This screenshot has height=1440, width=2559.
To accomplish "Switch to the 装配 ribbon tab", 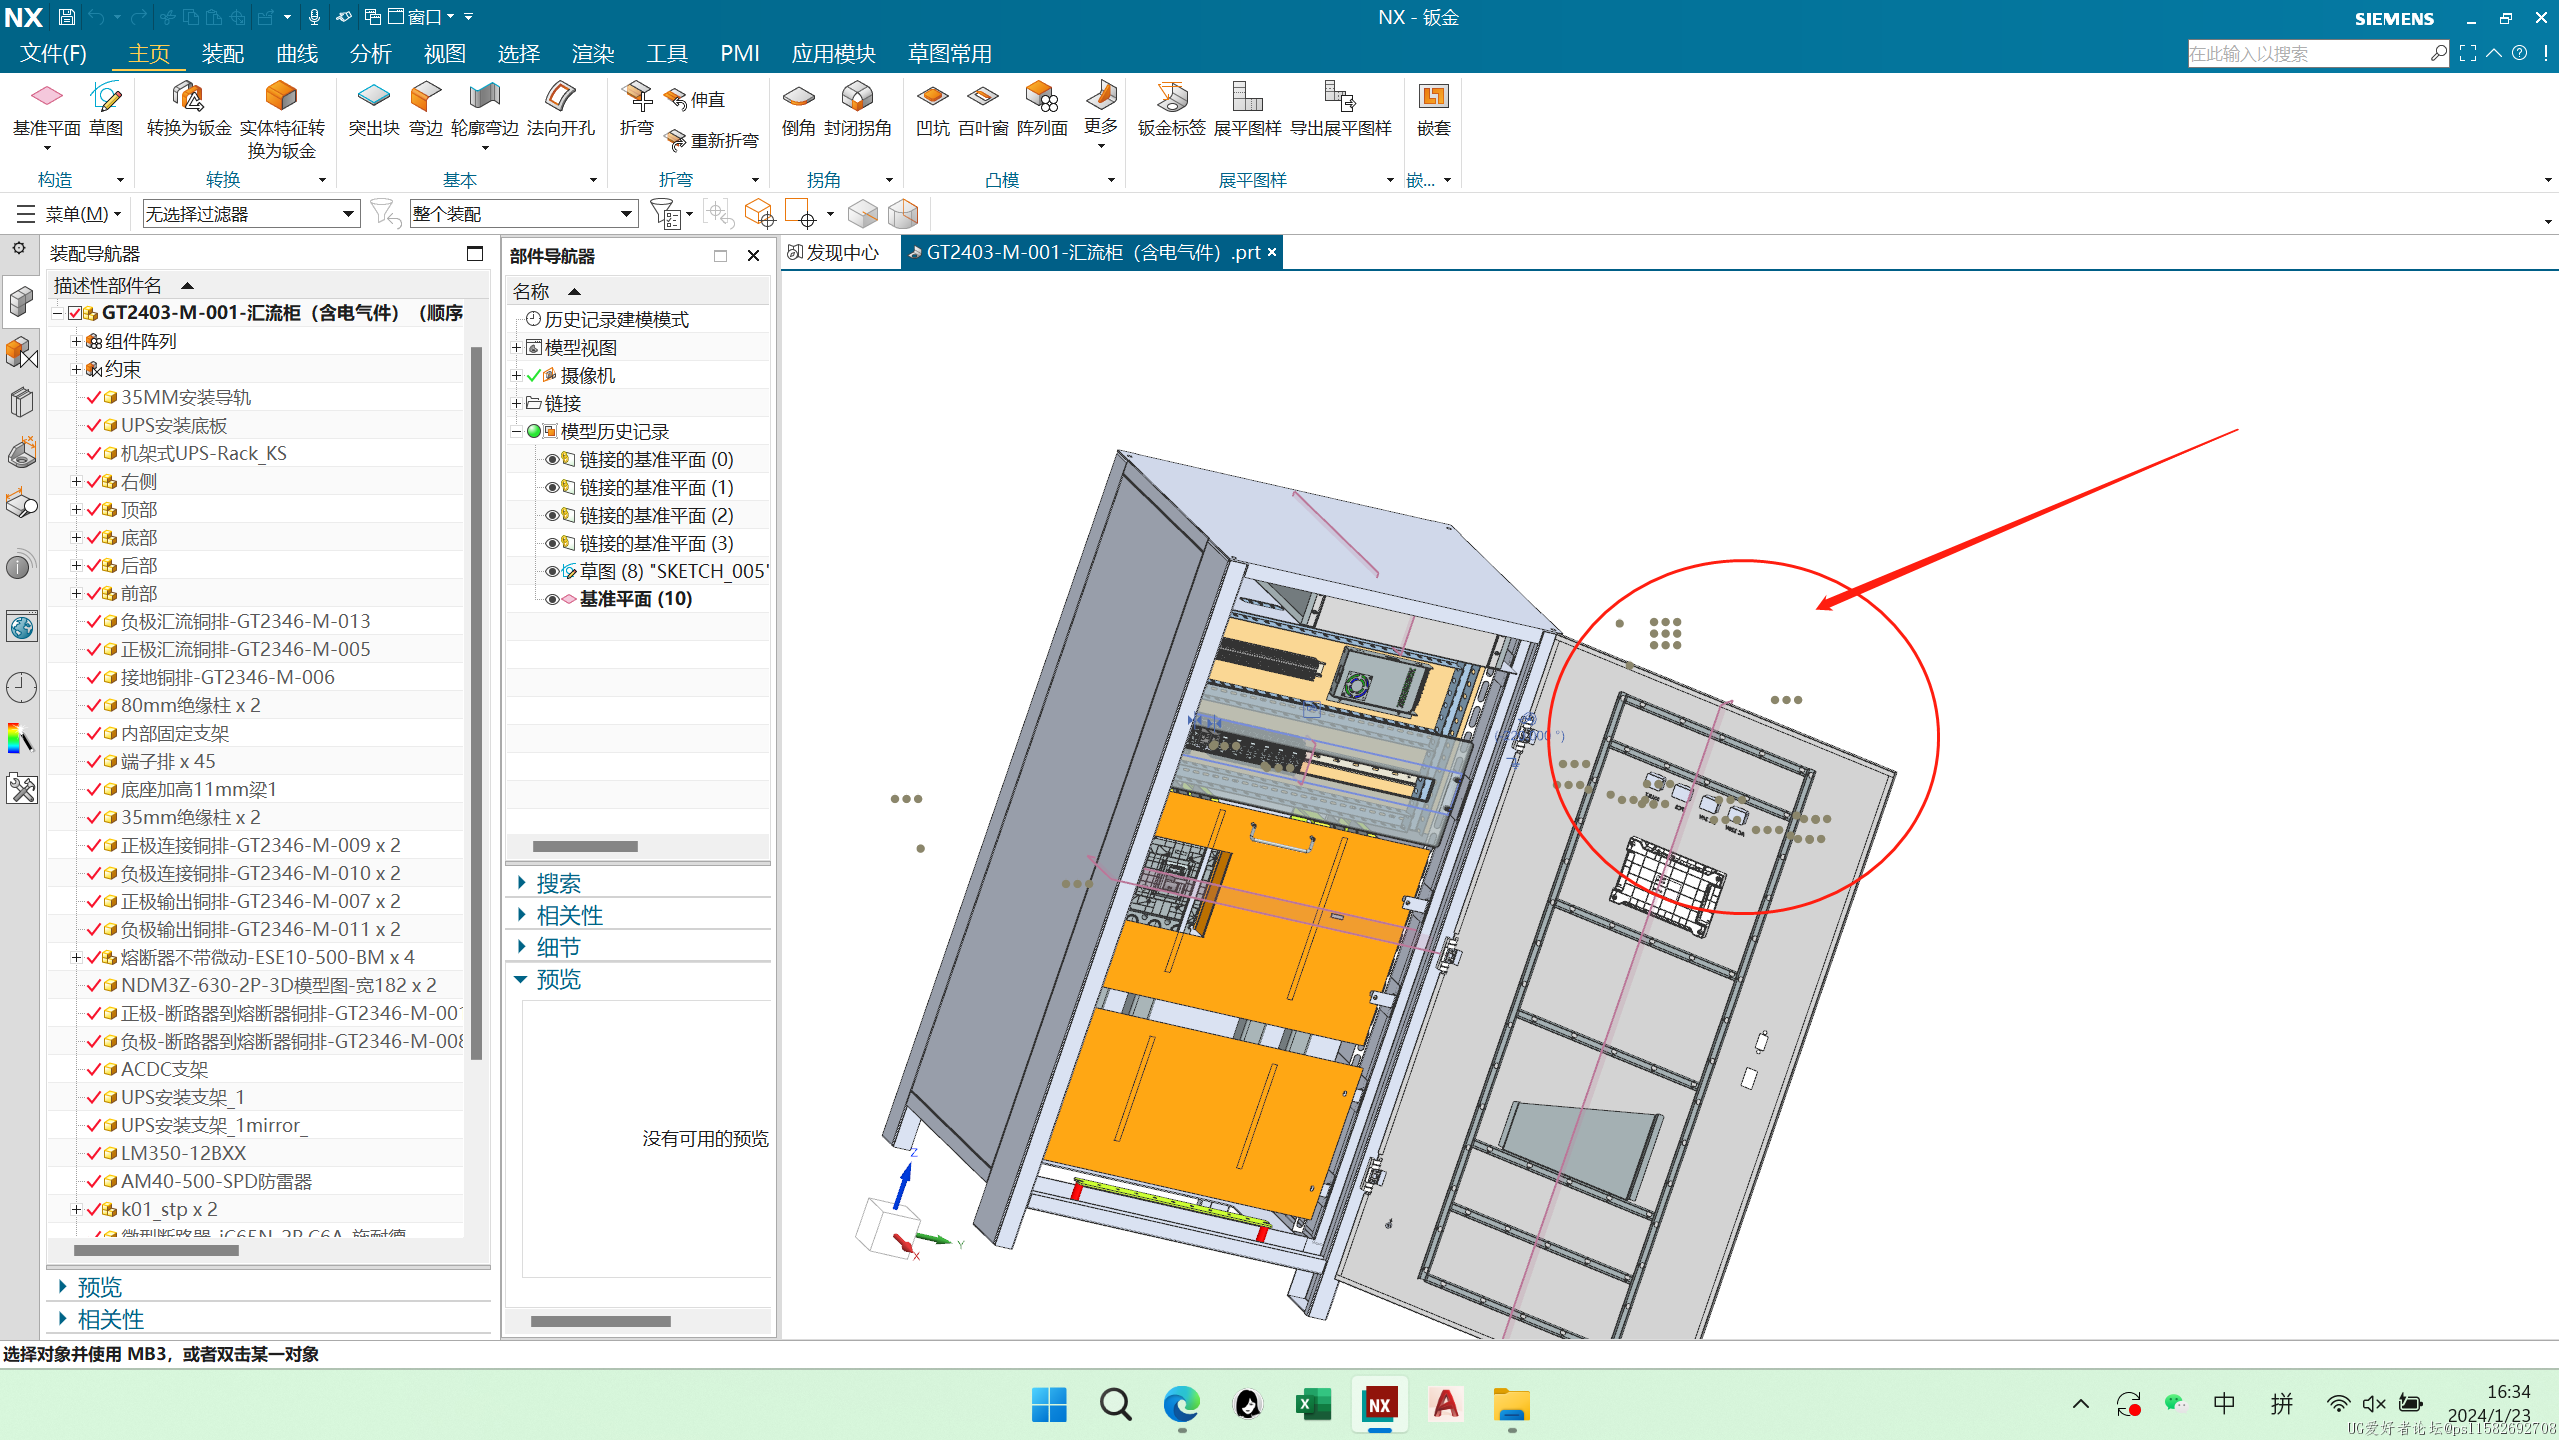I will tap(222, 53).
